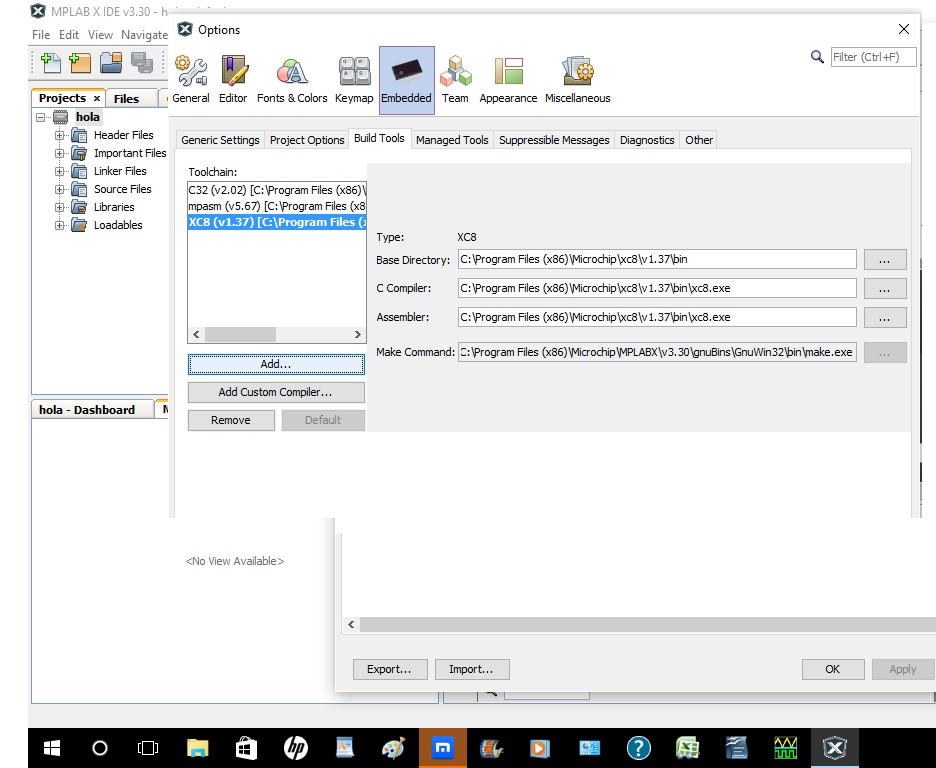Click the toolchain list horizontal scrollbar
Image resolution: width=936 pixels, height=768 pixels.
276,334
